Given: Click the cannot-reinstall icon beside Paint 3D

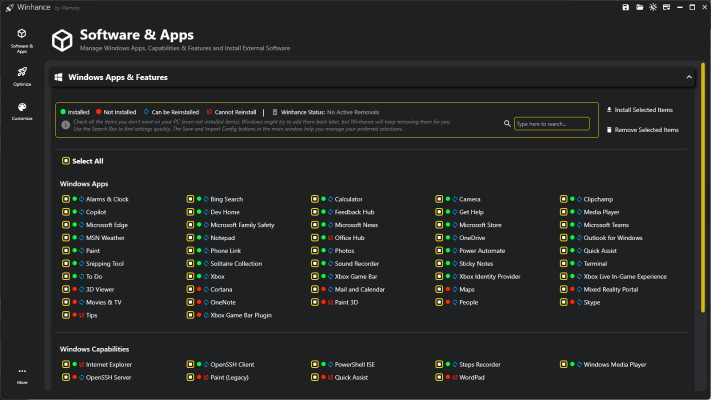Looking at the screenshot, I should pos(331,302).
